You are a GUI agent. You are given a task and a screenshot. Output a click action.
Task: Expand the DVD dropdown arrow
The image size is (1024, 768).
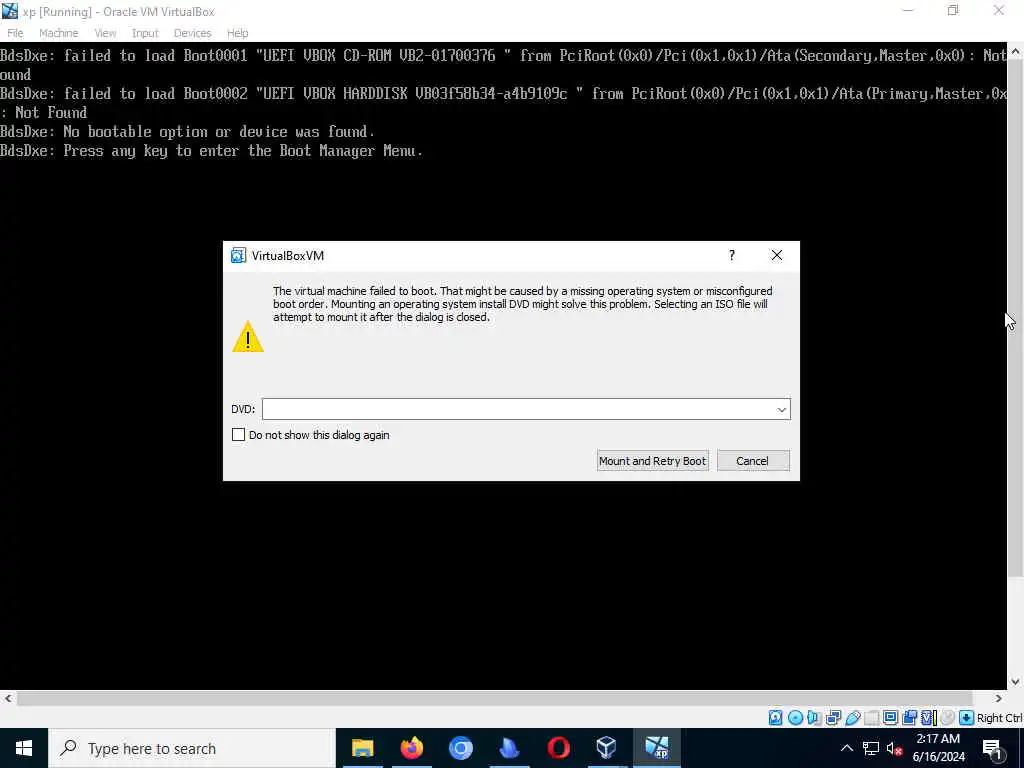tap(781, 409)
